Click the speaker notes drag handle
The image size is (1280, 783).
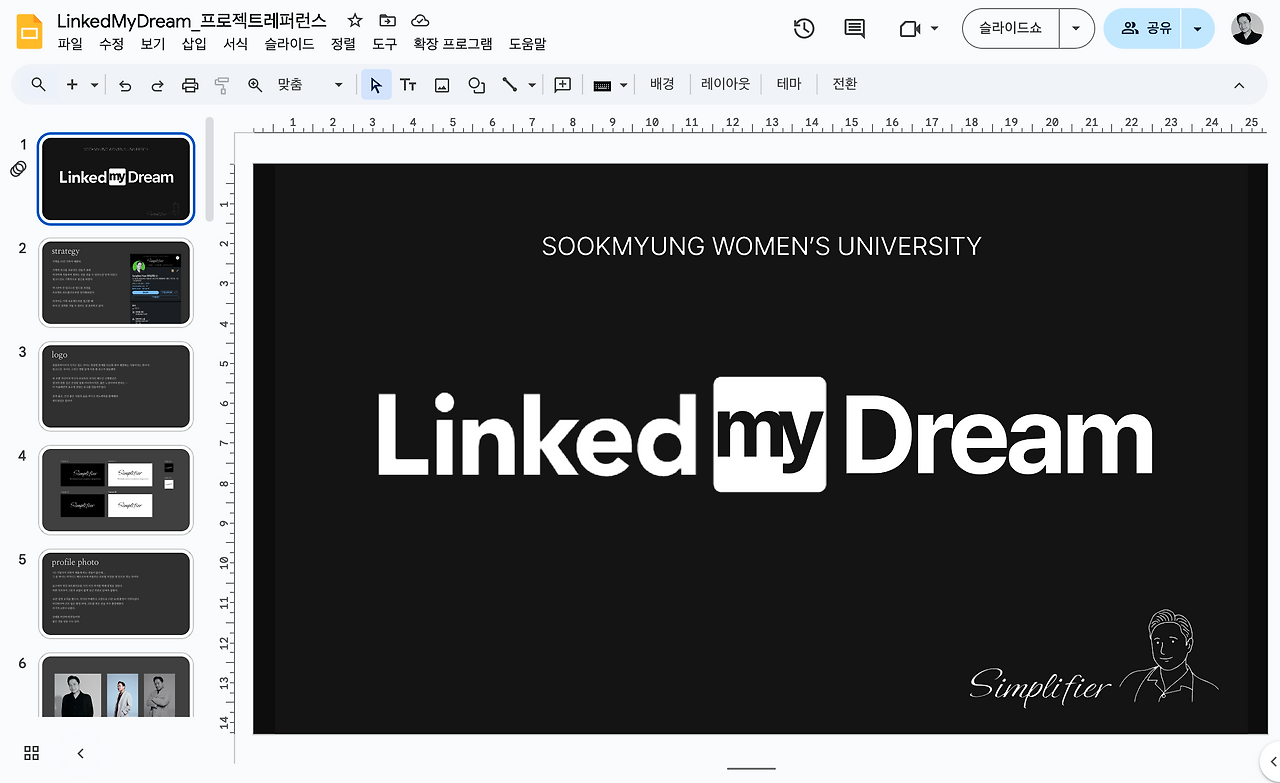(x=751, y=769)
